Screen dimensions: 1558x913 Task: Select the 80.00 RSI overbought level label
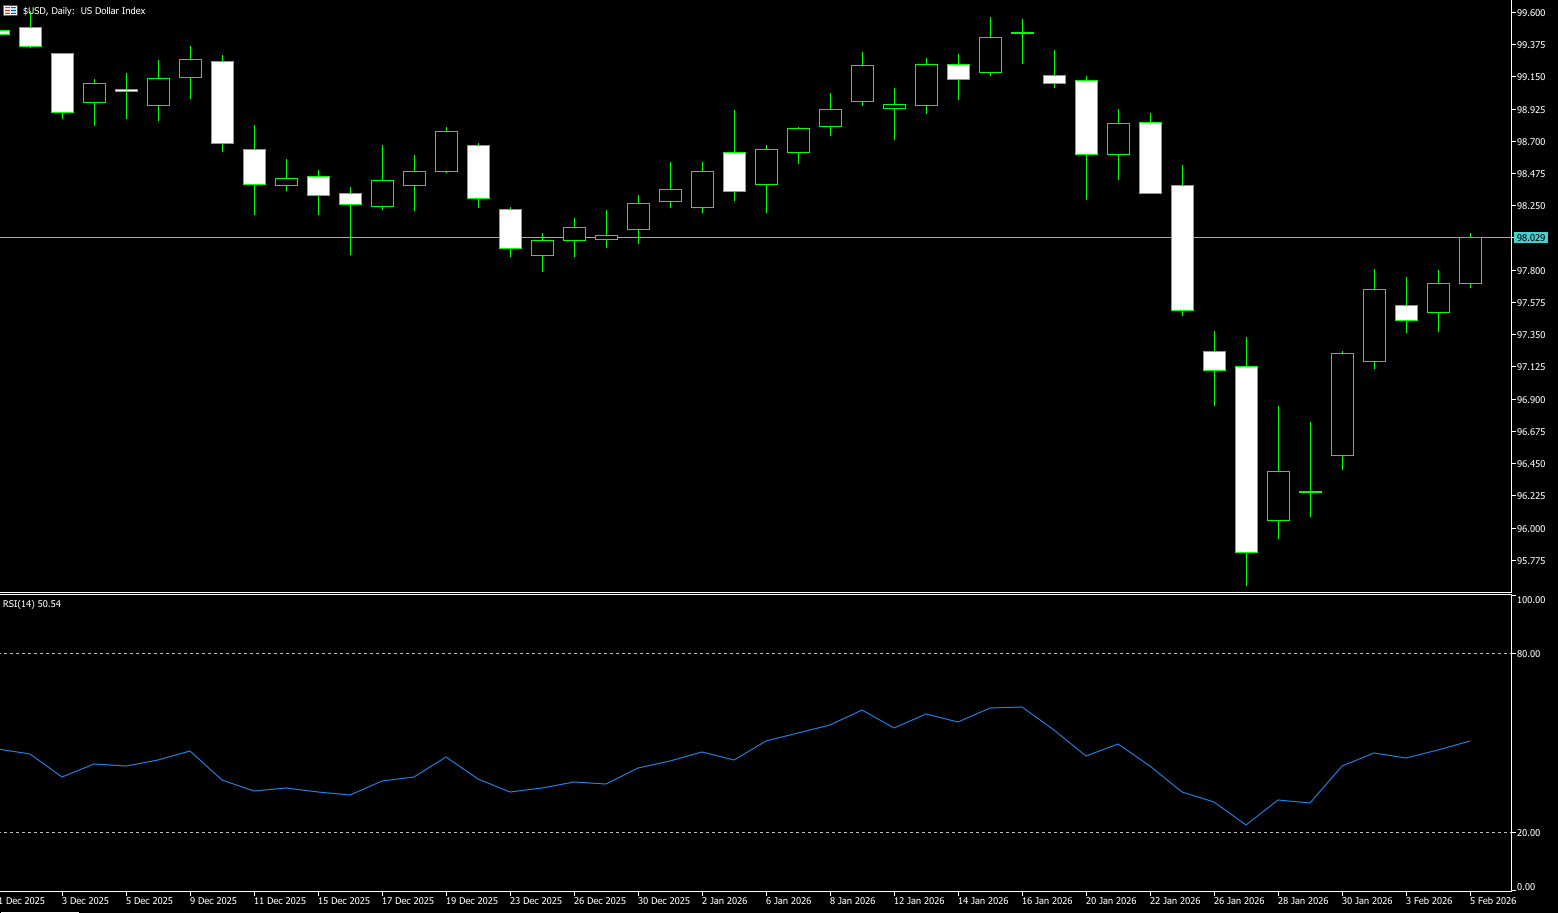pyautogui.click(x=1527, y=654)
